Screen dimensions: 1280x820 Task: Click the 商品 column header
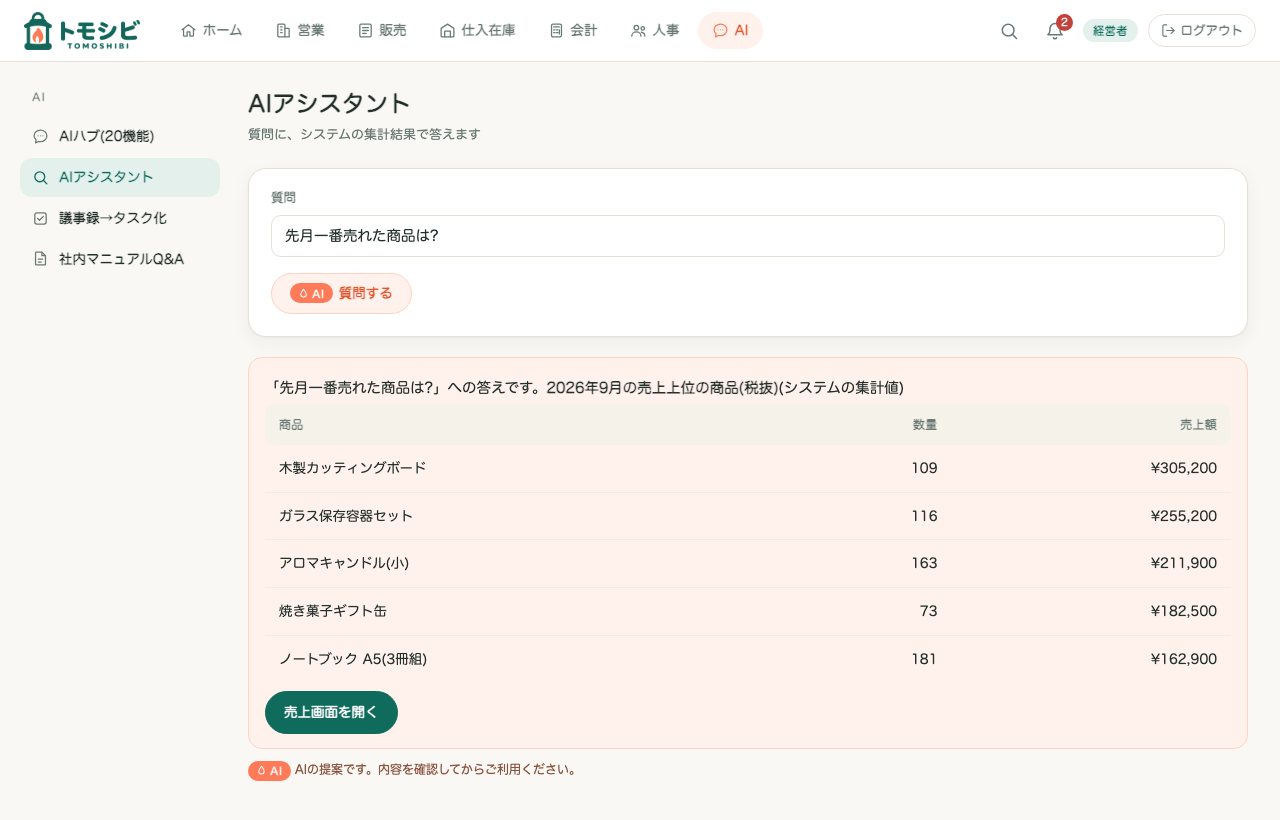291,425
